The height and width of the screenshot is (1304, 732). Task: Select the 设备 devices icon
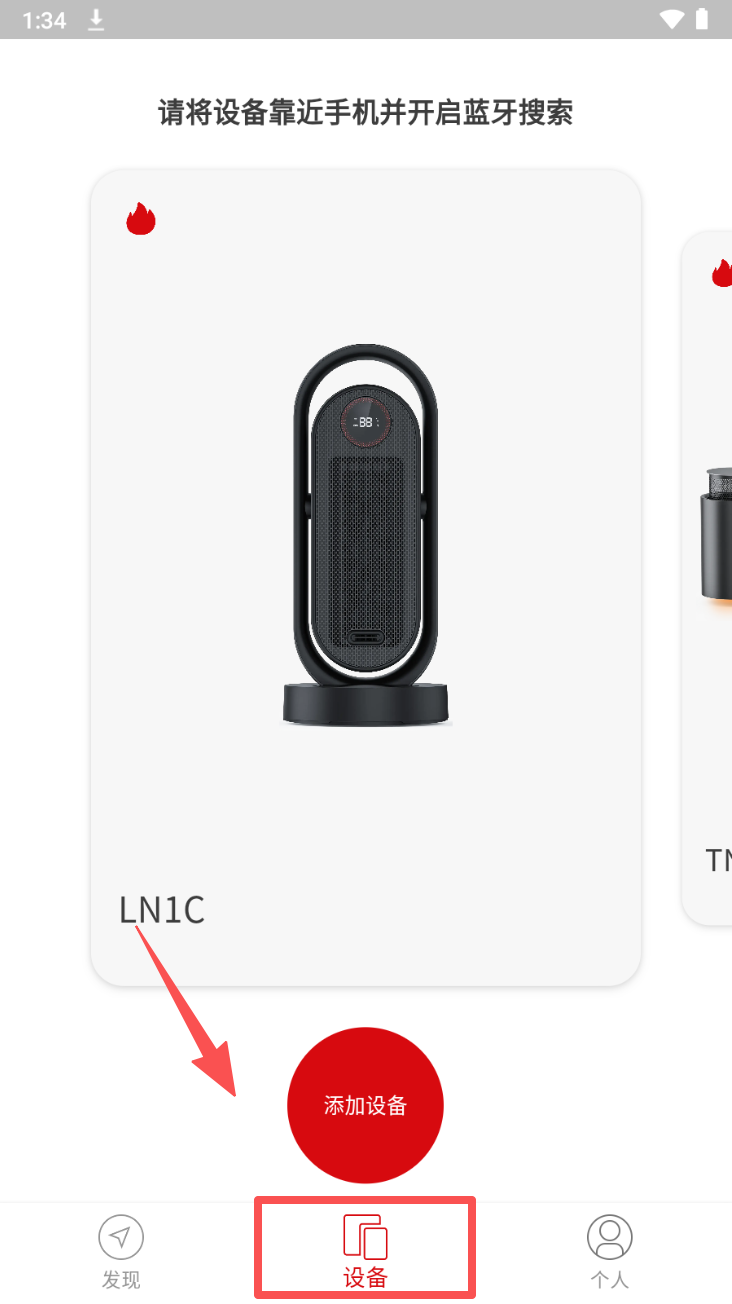pos(365,1237)
